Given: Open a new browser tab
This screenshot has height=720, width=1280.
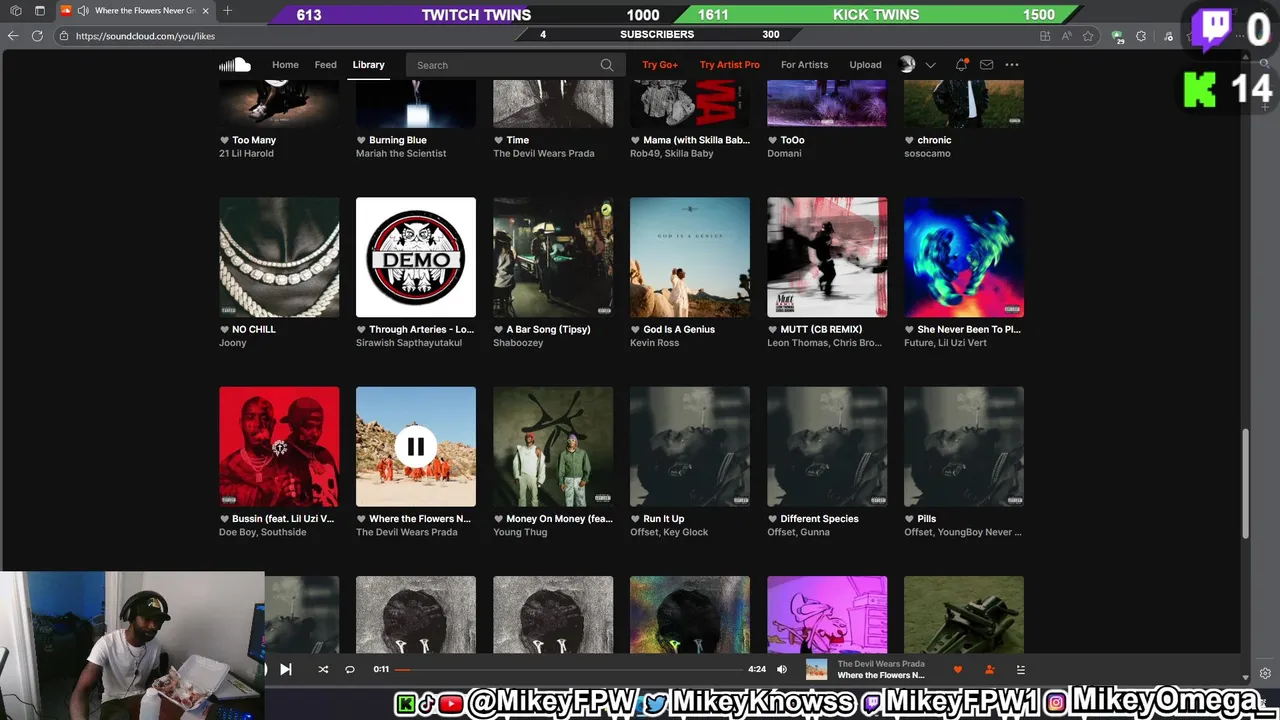Looking at the screenshot, I should 227,11.
